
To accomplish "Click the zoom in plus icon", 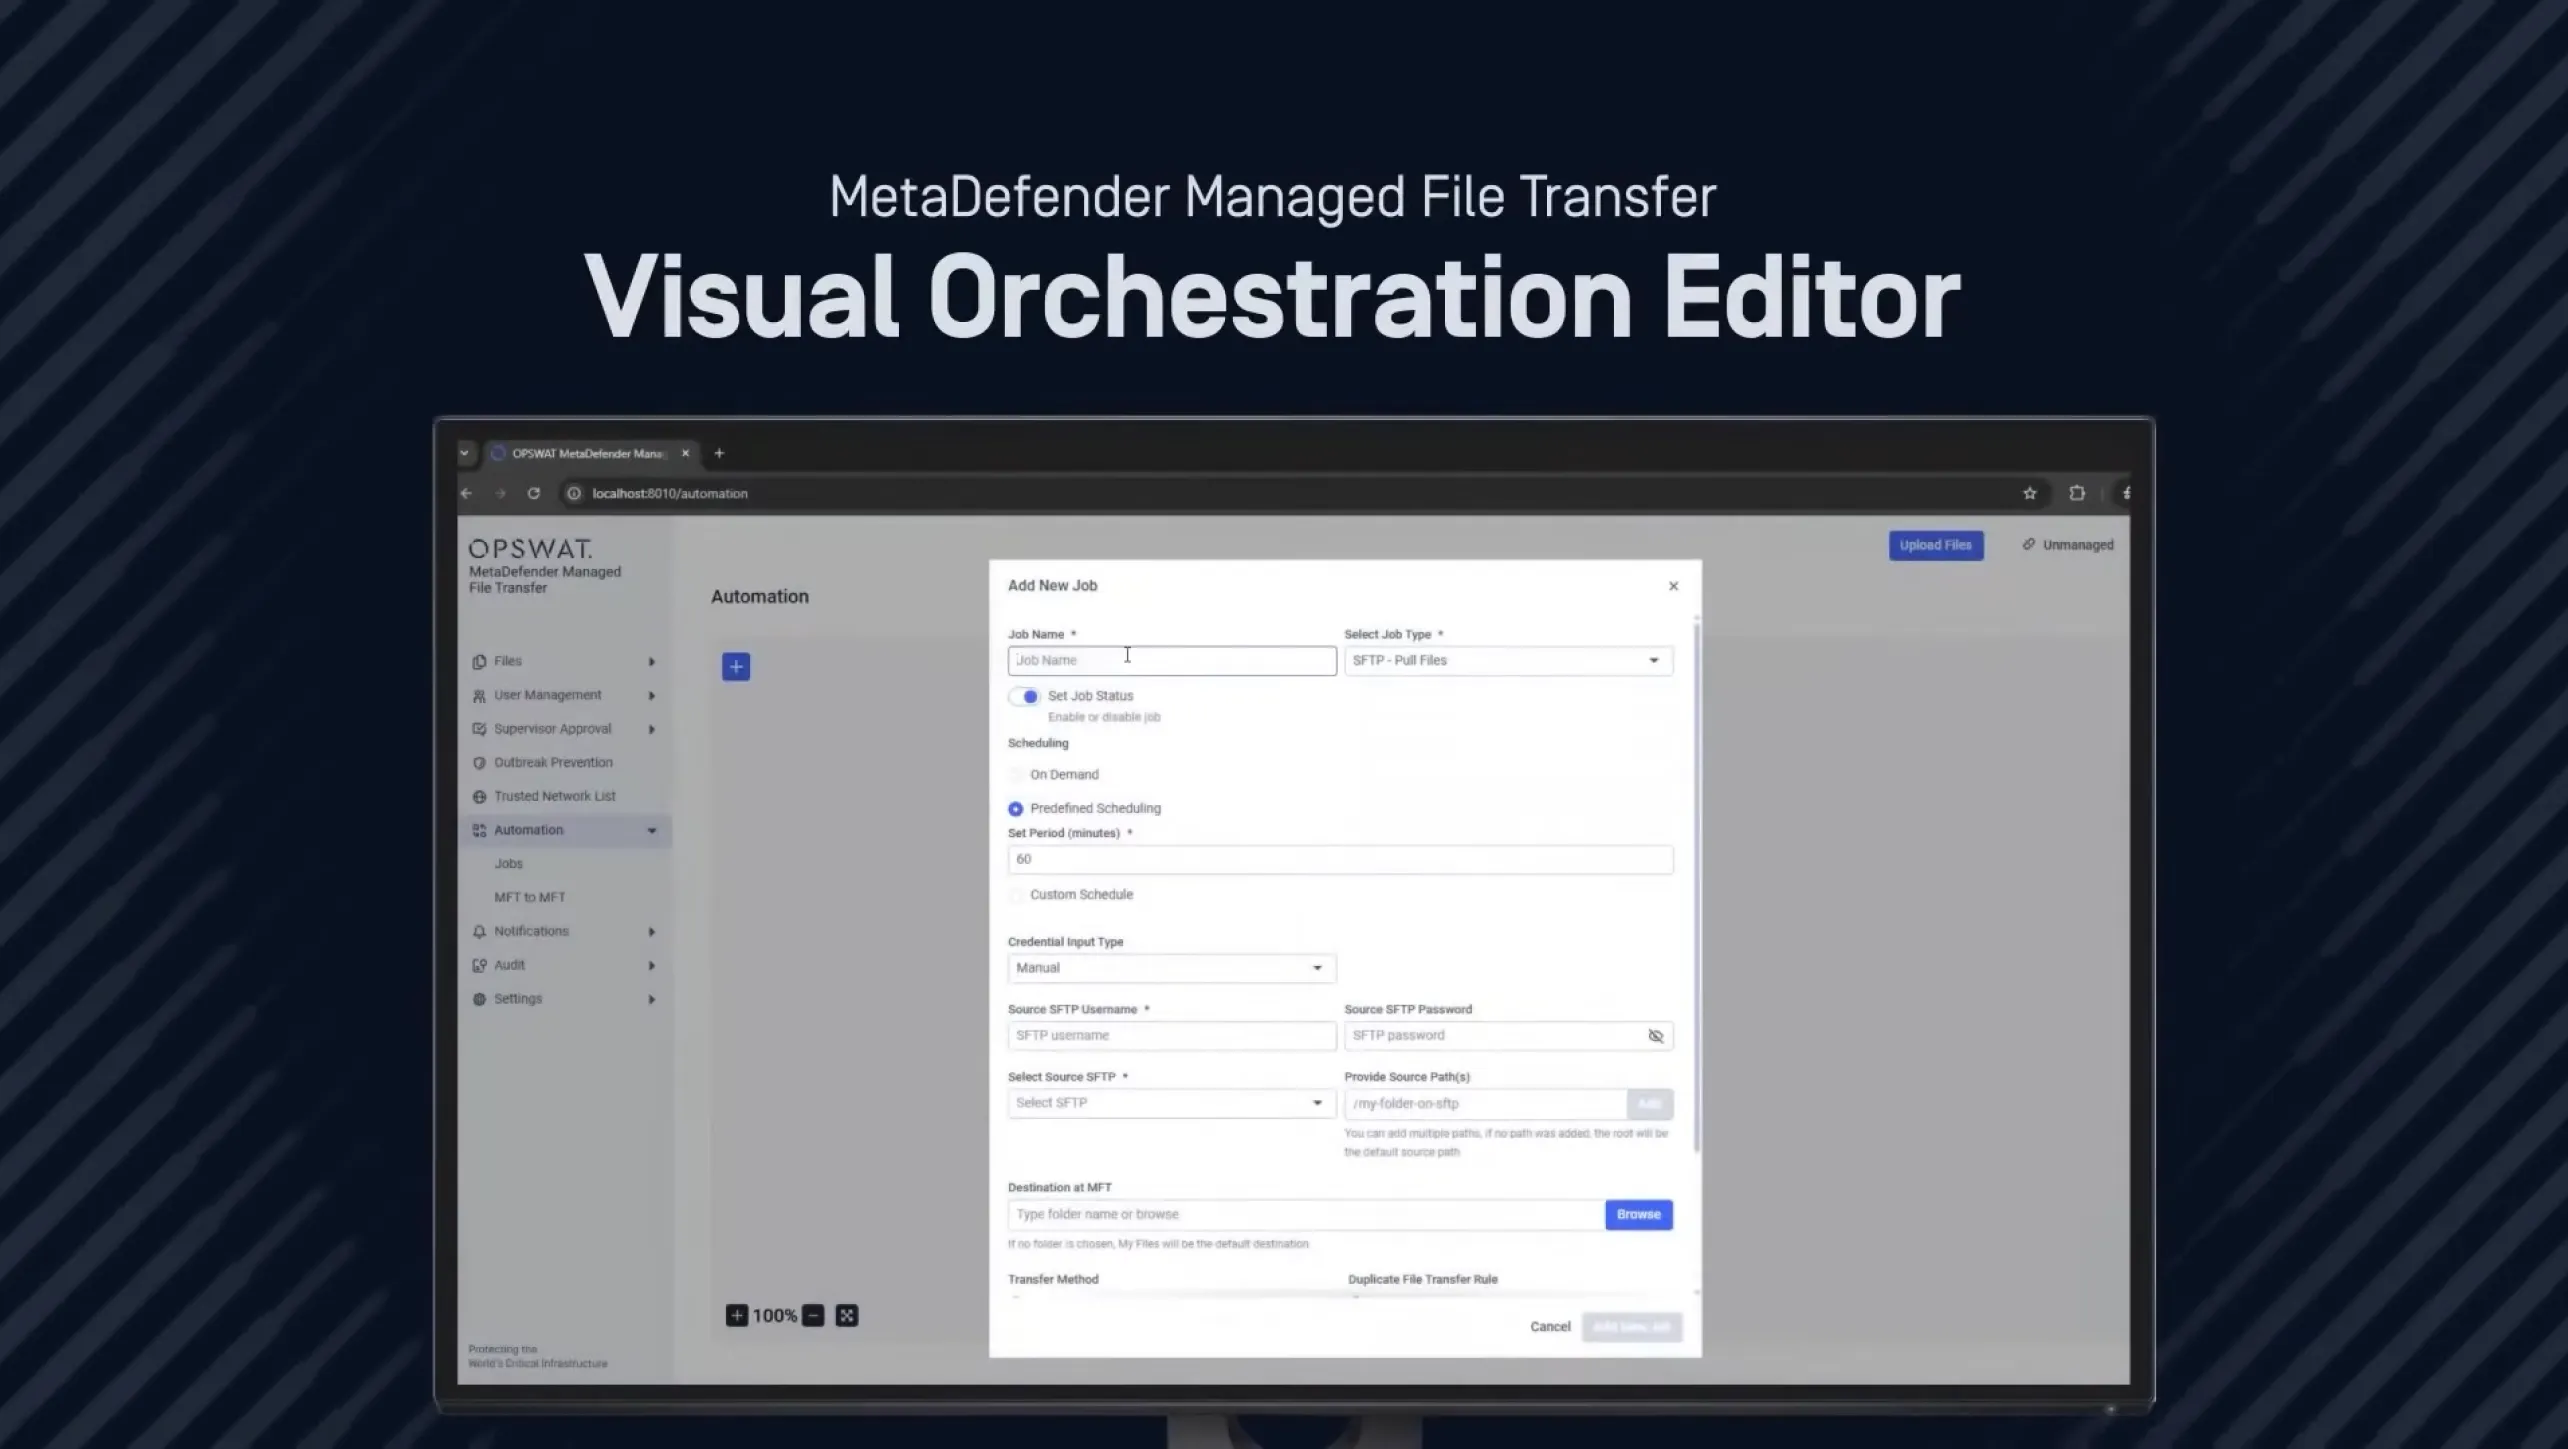I will point(737,1316).
